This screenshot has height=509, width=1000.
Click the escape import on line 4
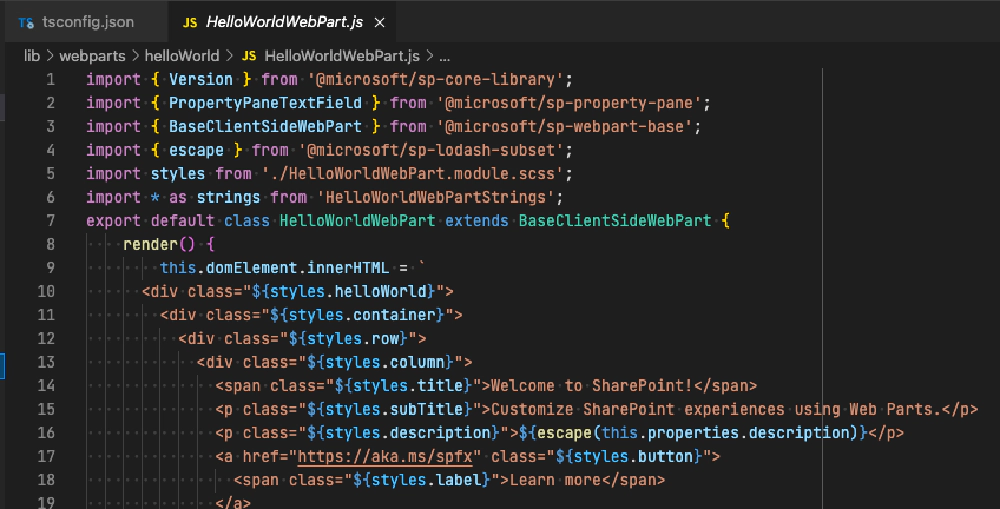click(x=196, y=150)
